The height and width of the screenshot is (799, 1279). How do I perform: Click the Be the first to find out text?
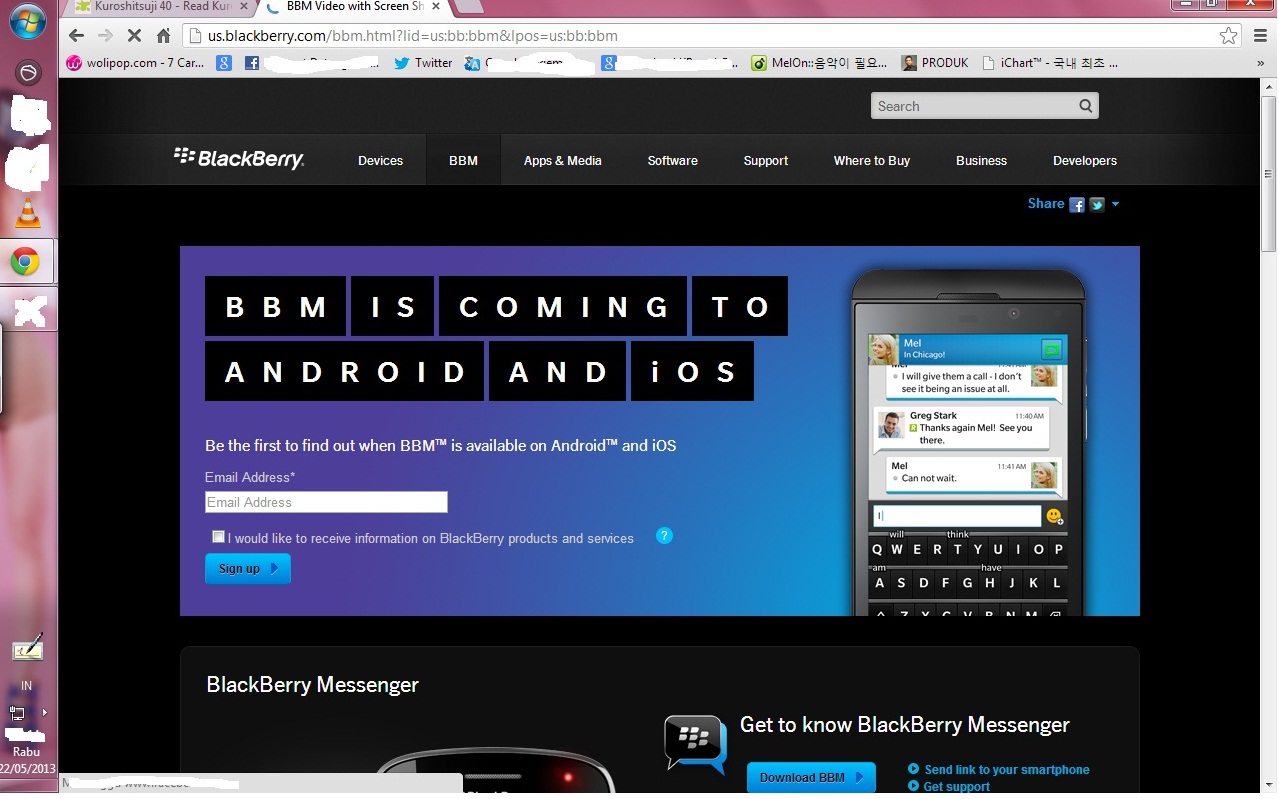coord(441,445)
